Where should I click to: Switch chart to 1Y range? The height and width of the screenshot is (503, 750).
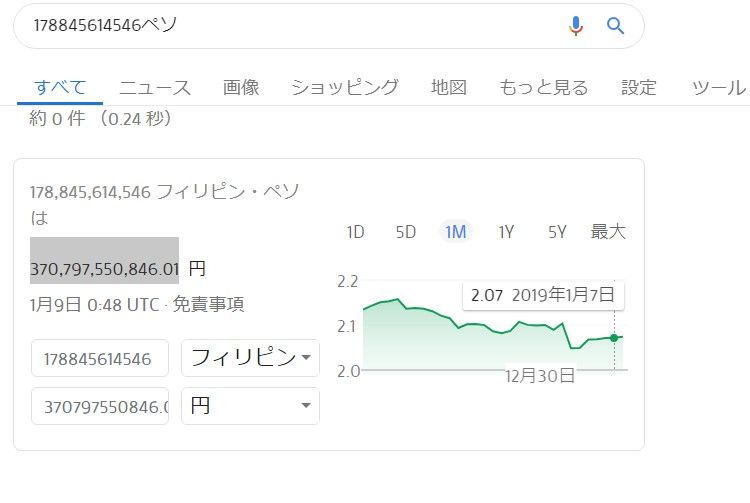506,232
